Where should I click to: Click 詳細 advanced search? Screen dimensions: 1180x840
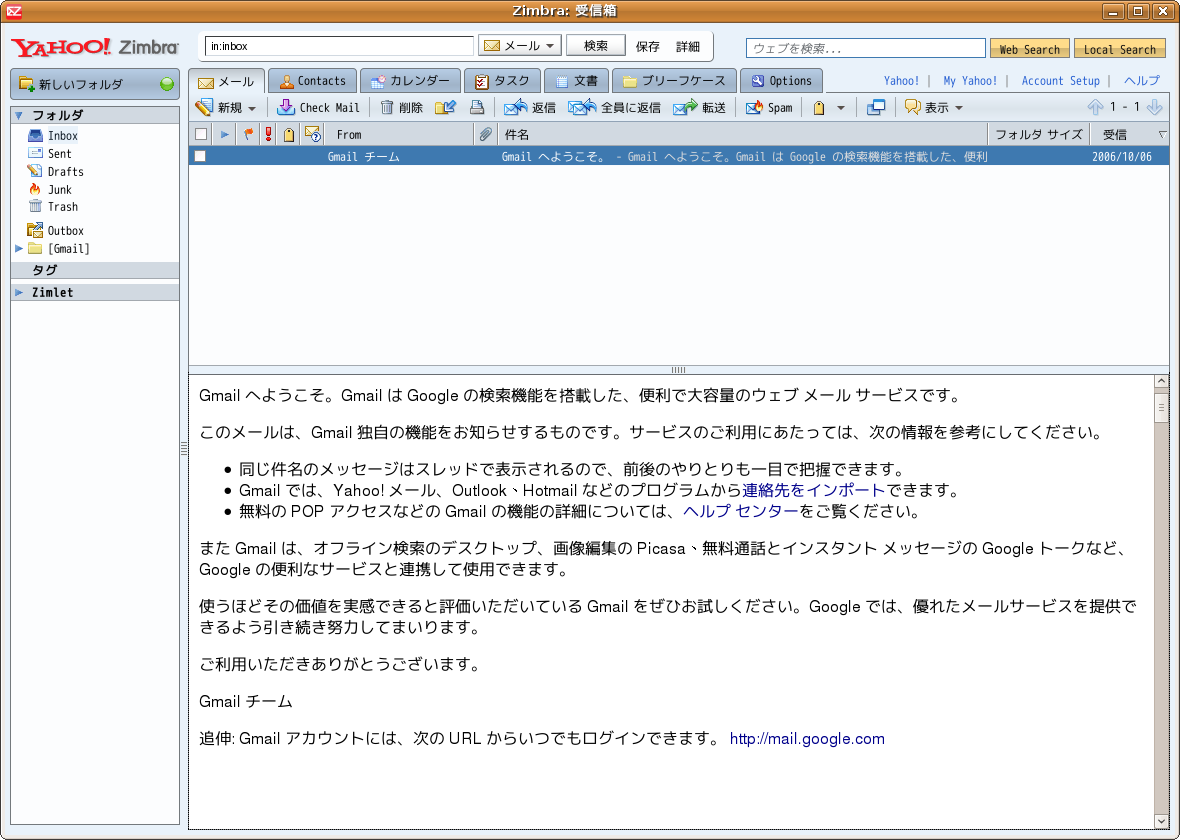(x=688, y=47)
